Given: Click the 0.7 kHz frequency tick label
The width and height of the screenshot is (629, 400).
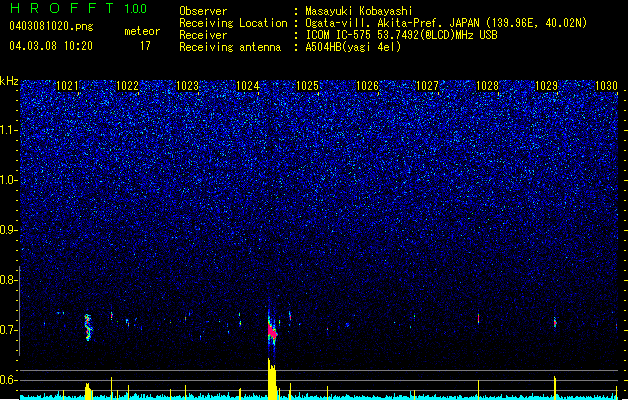Looking at the screenshot, I should tap(9, 330).
